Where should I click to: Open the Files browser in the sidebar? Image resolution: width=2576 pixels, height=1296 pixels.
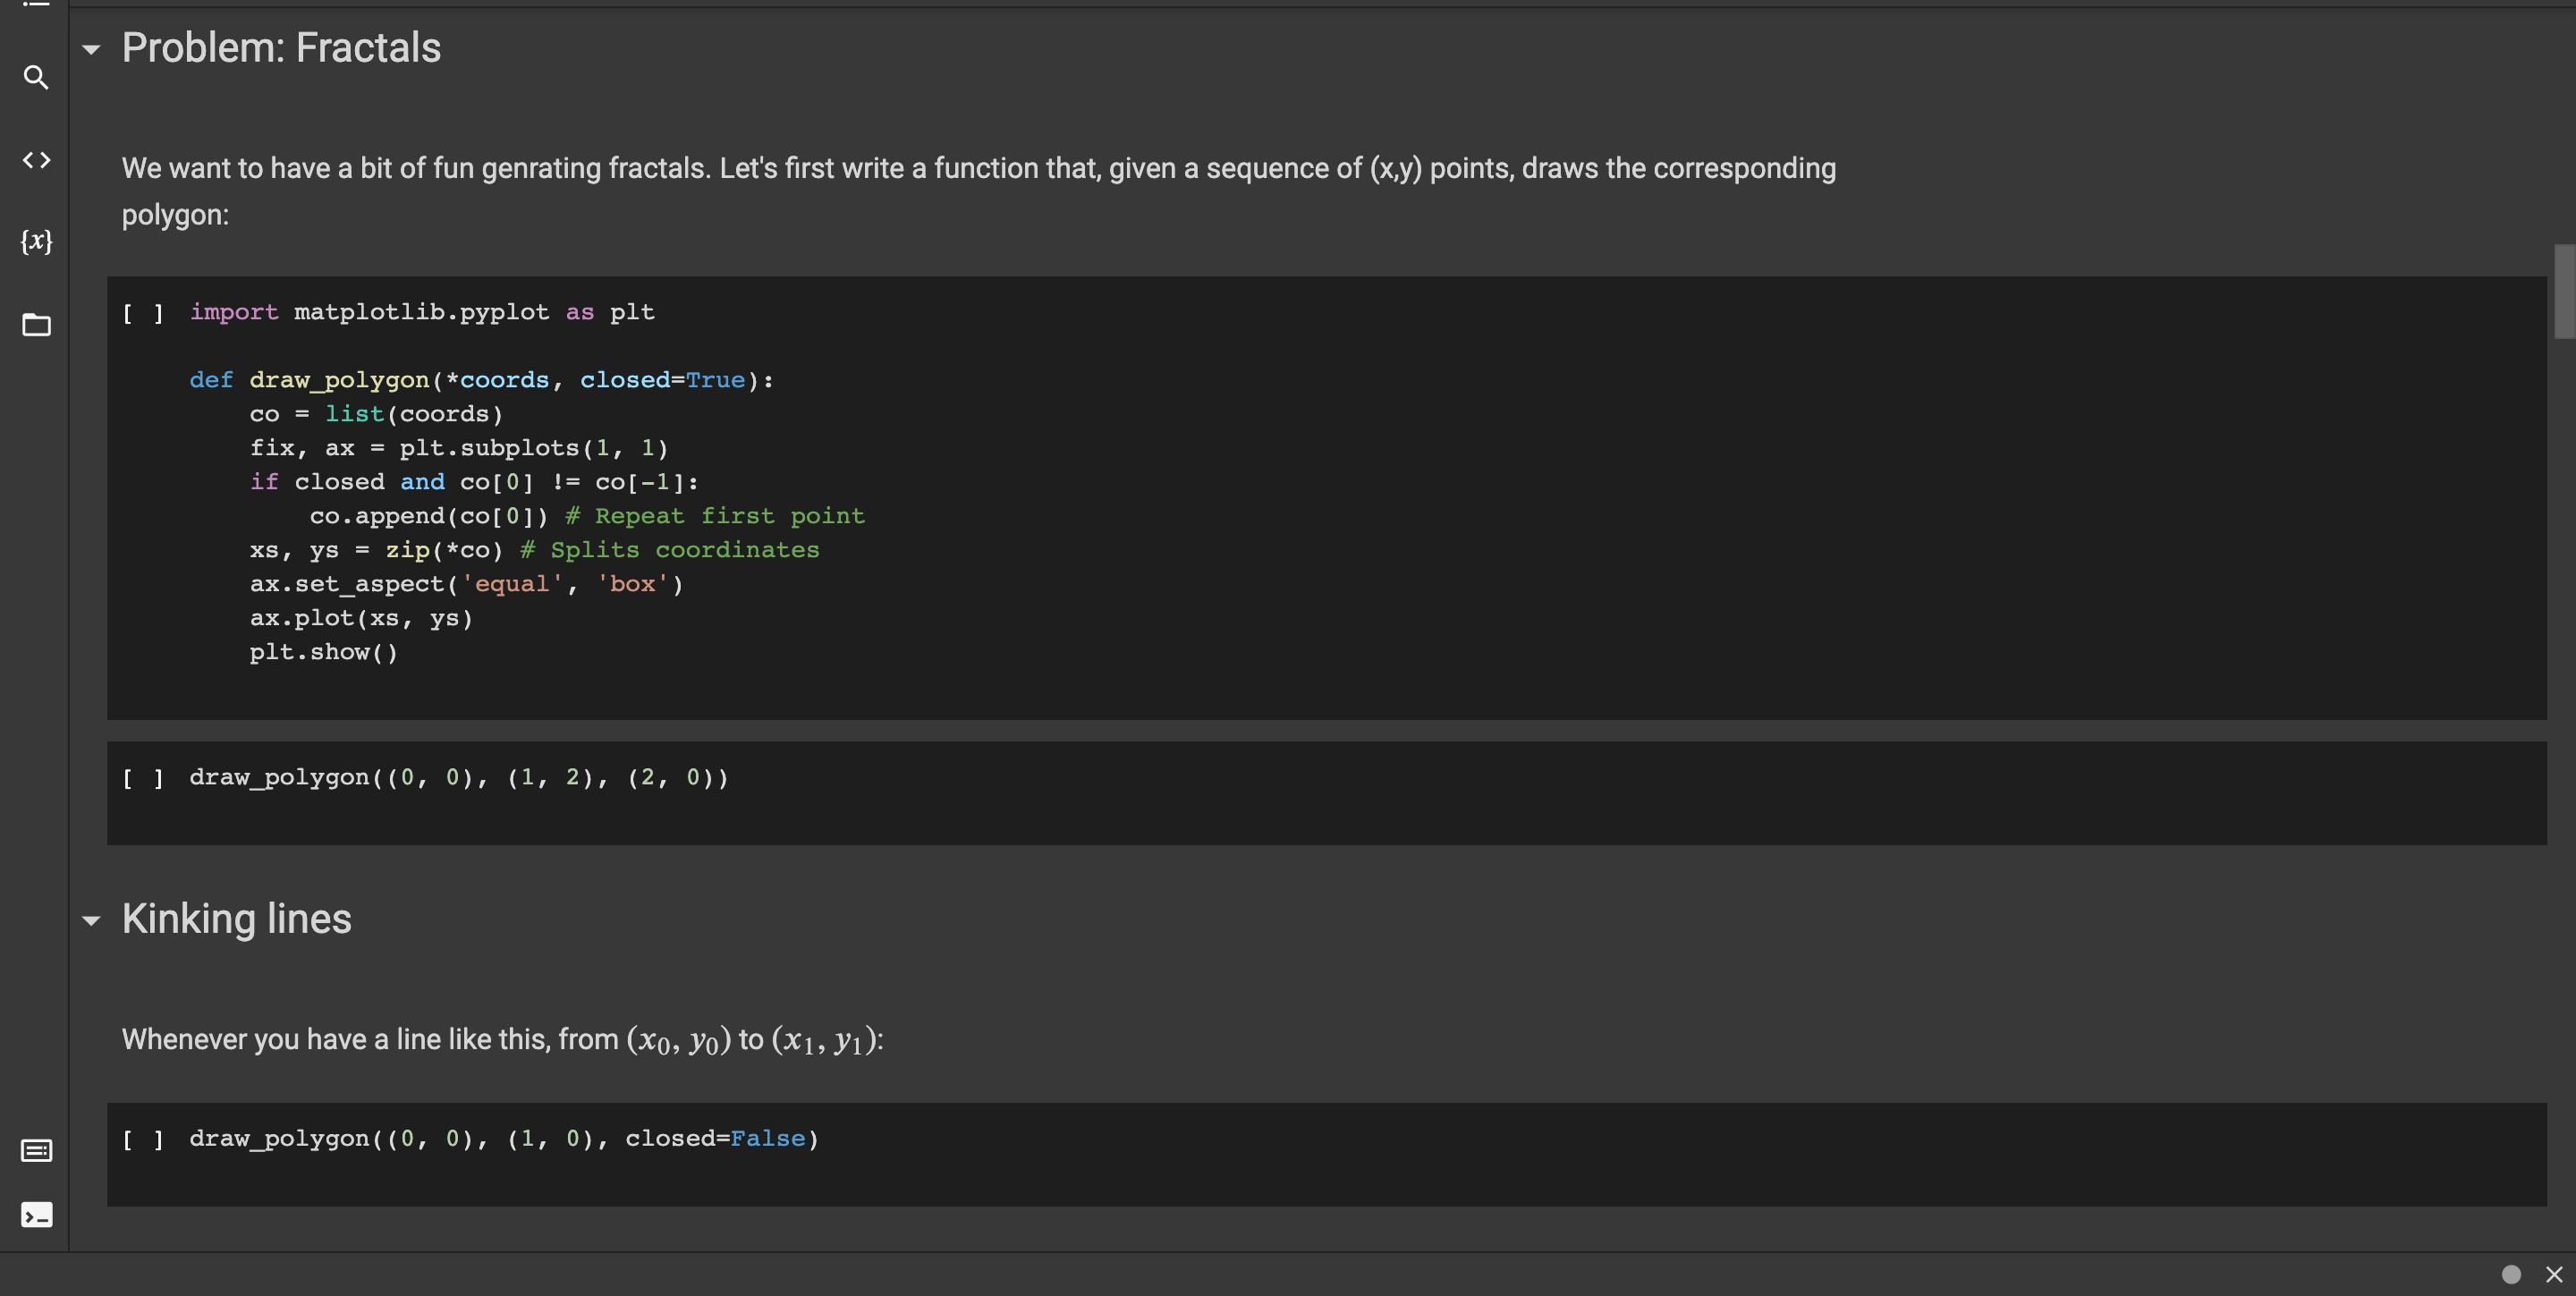click(x=36, y=324)
